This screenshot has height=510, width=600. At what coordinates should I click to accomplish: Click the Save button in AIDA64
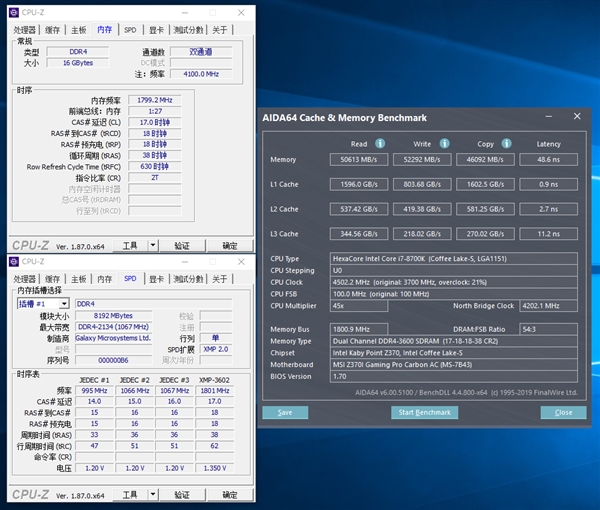(x=285, y=412)
